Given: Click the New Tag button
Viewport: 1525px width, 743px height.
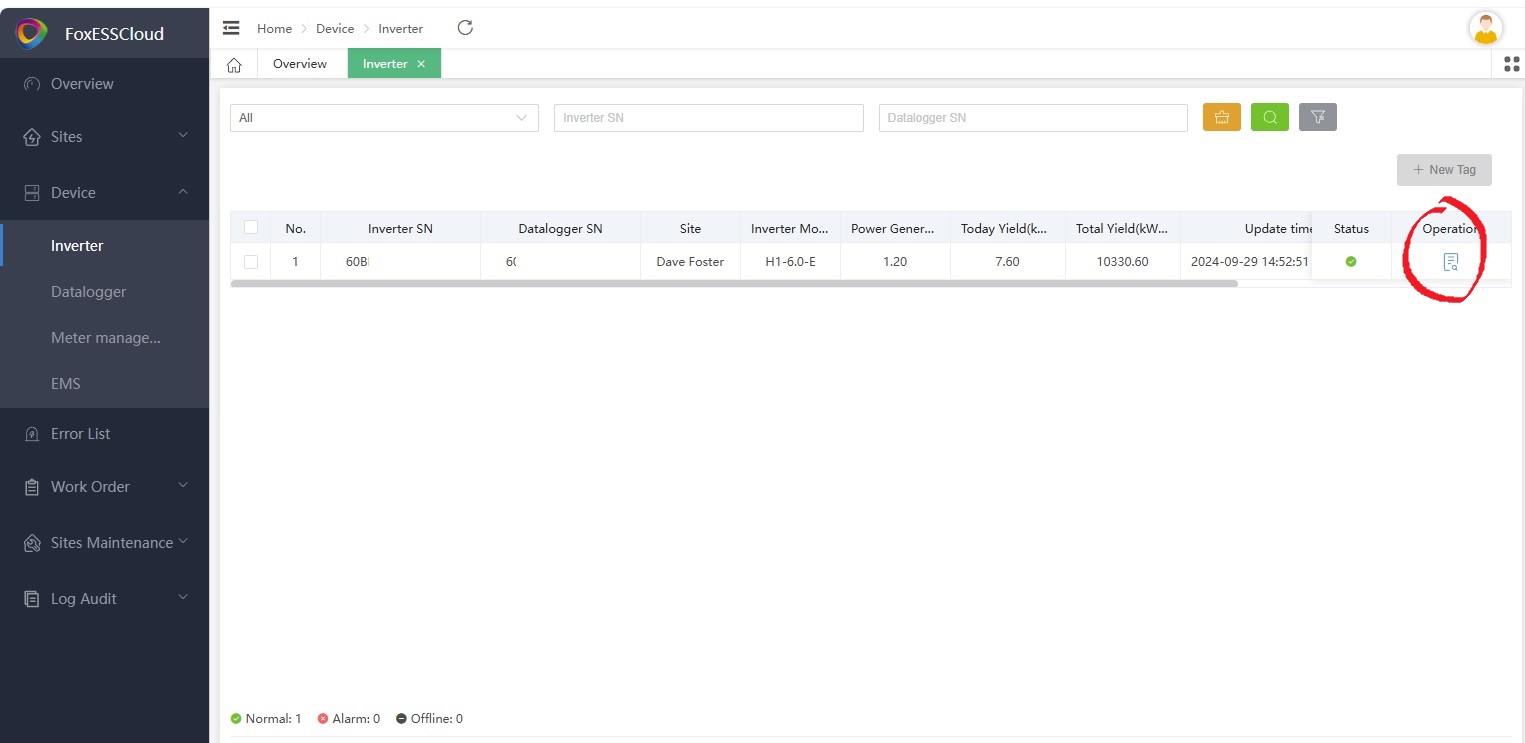Looking at the screenshot, I should click(x=1443, y=170).
